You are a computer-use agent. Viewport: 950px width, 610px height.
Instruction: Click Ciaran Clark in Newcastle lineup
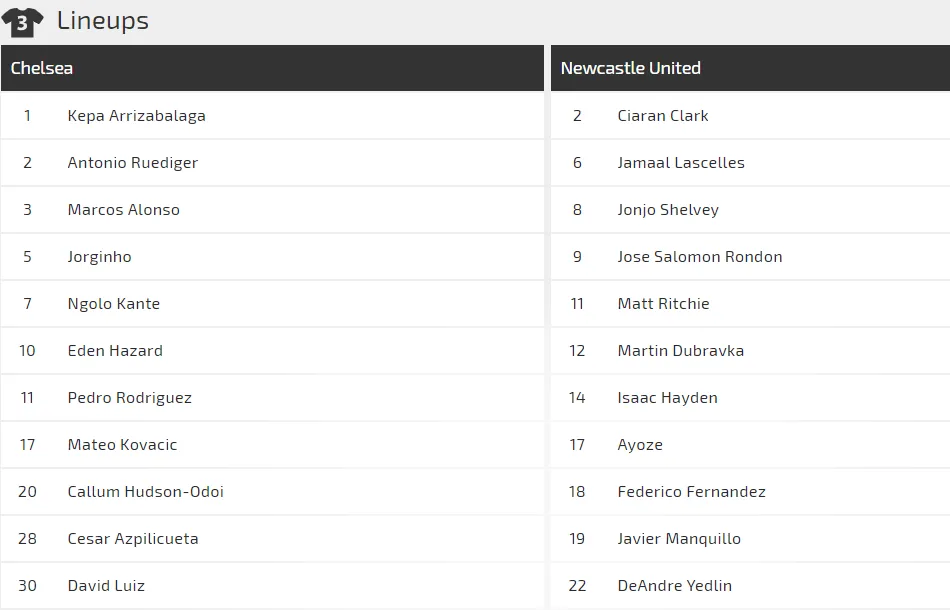click(662, 116)
